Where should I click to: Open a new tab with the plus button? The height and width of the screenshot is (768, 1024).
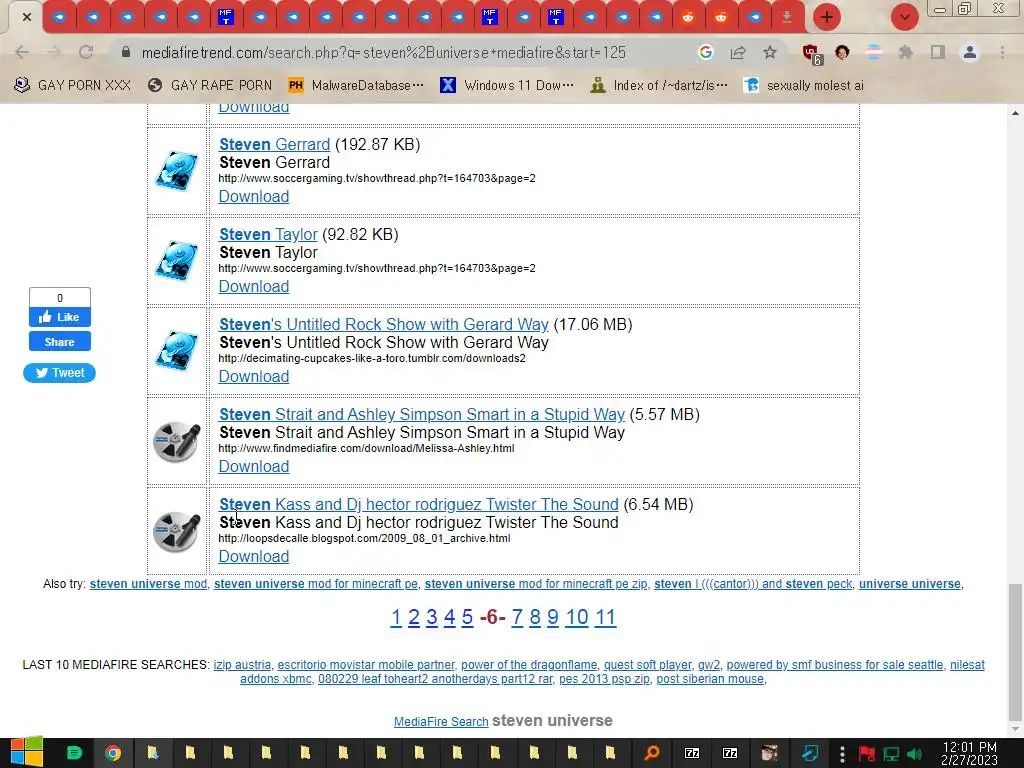coord(826,17)
